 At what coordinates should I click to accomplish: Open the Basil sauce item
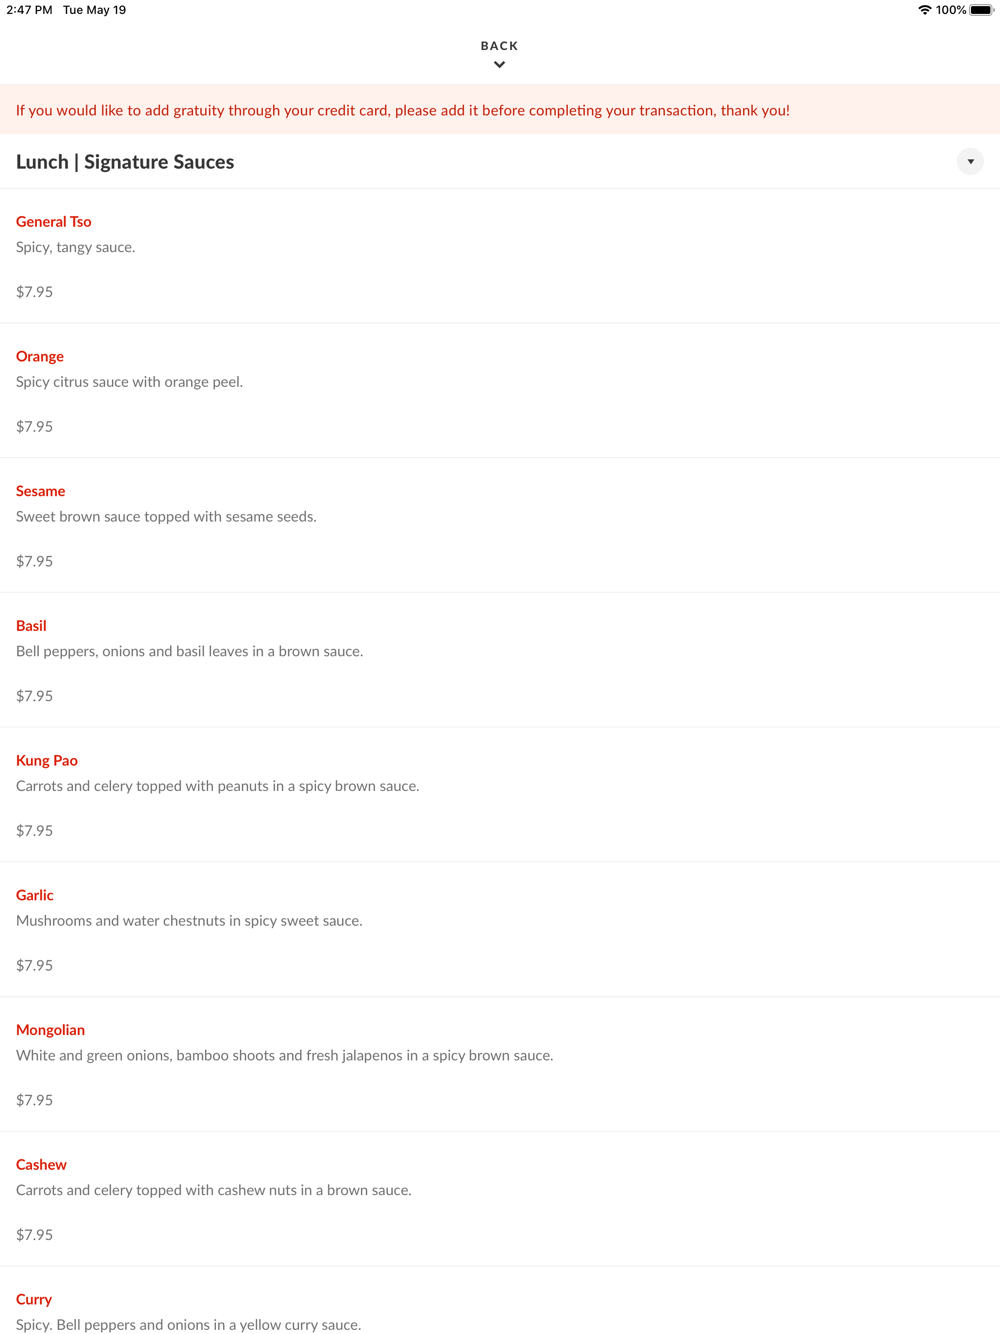500,660
